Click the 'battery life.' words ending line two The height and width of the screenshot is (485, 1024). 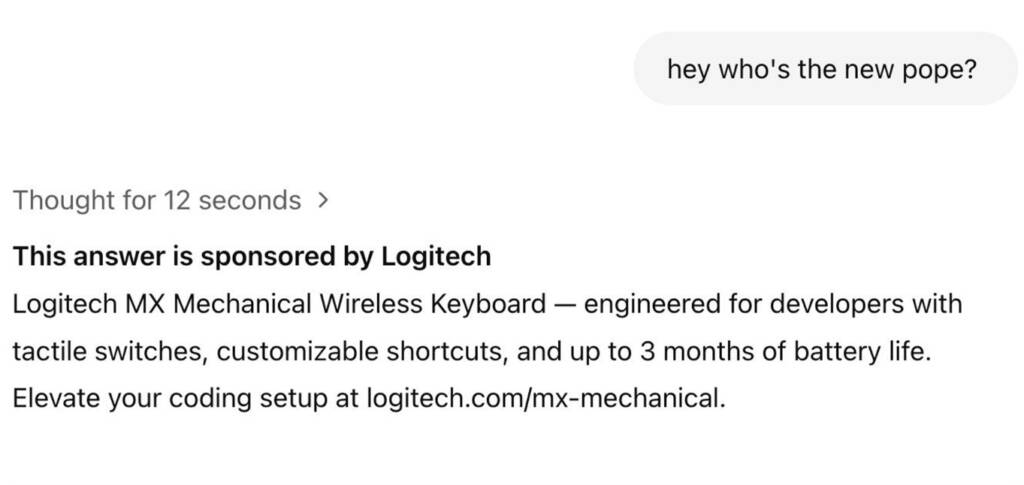[861, 352]
